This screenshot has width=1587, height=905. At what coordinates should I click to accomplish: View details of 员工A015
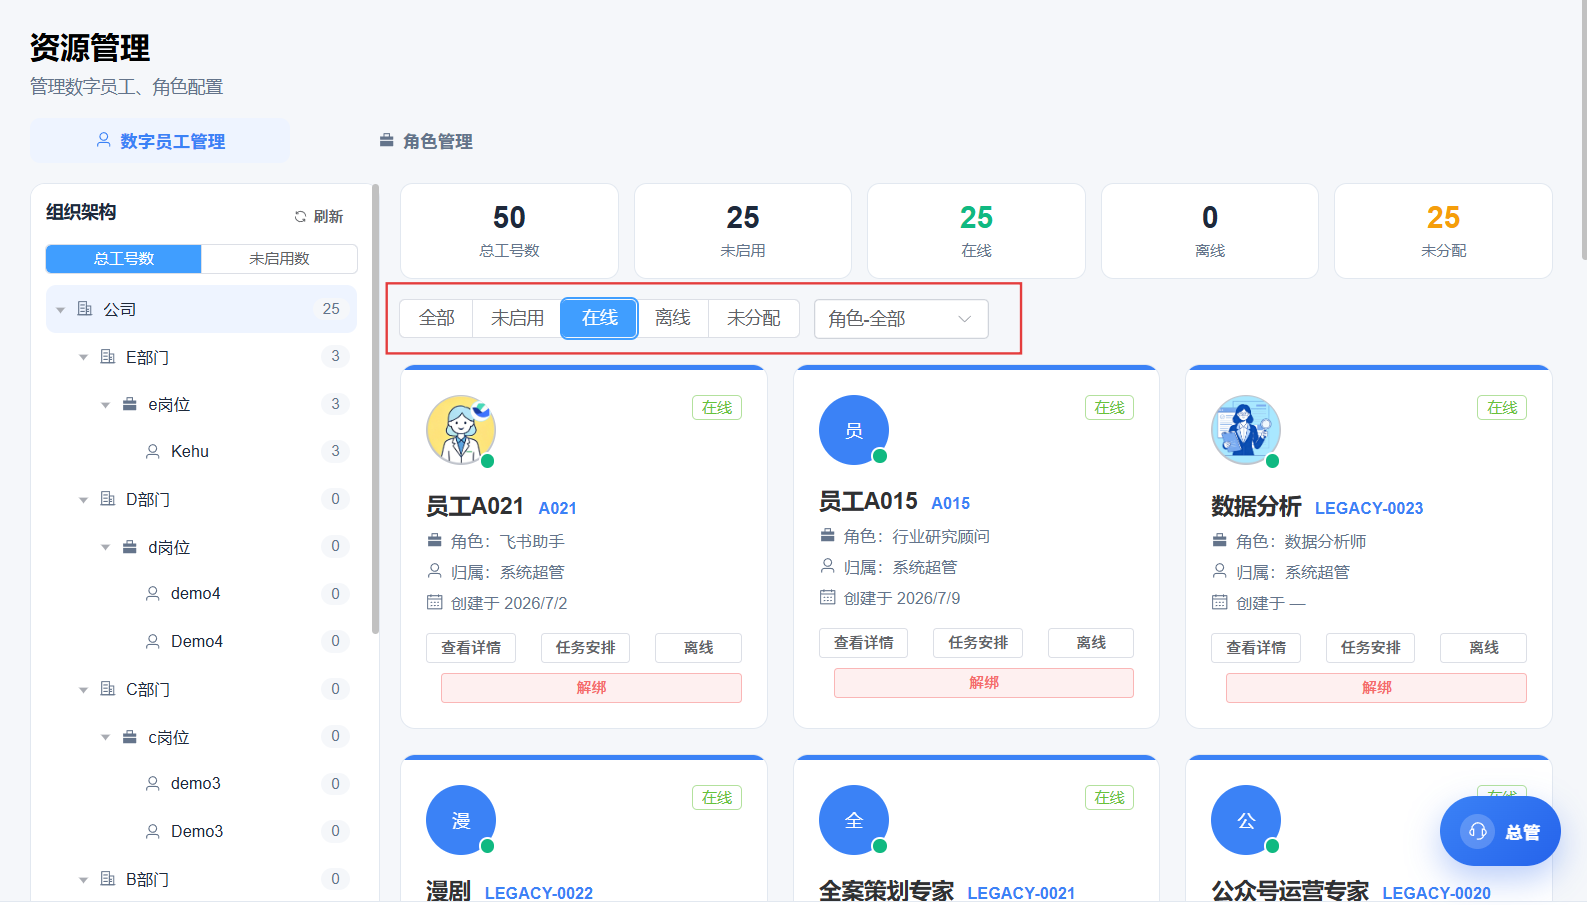pyautogui.click(x=864, y=643)
